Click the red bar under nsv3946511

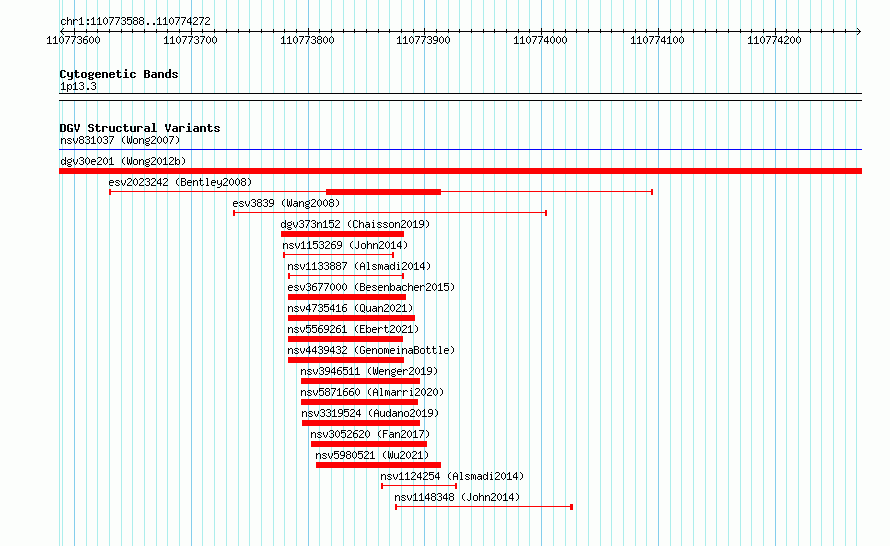tap(360, 381)
